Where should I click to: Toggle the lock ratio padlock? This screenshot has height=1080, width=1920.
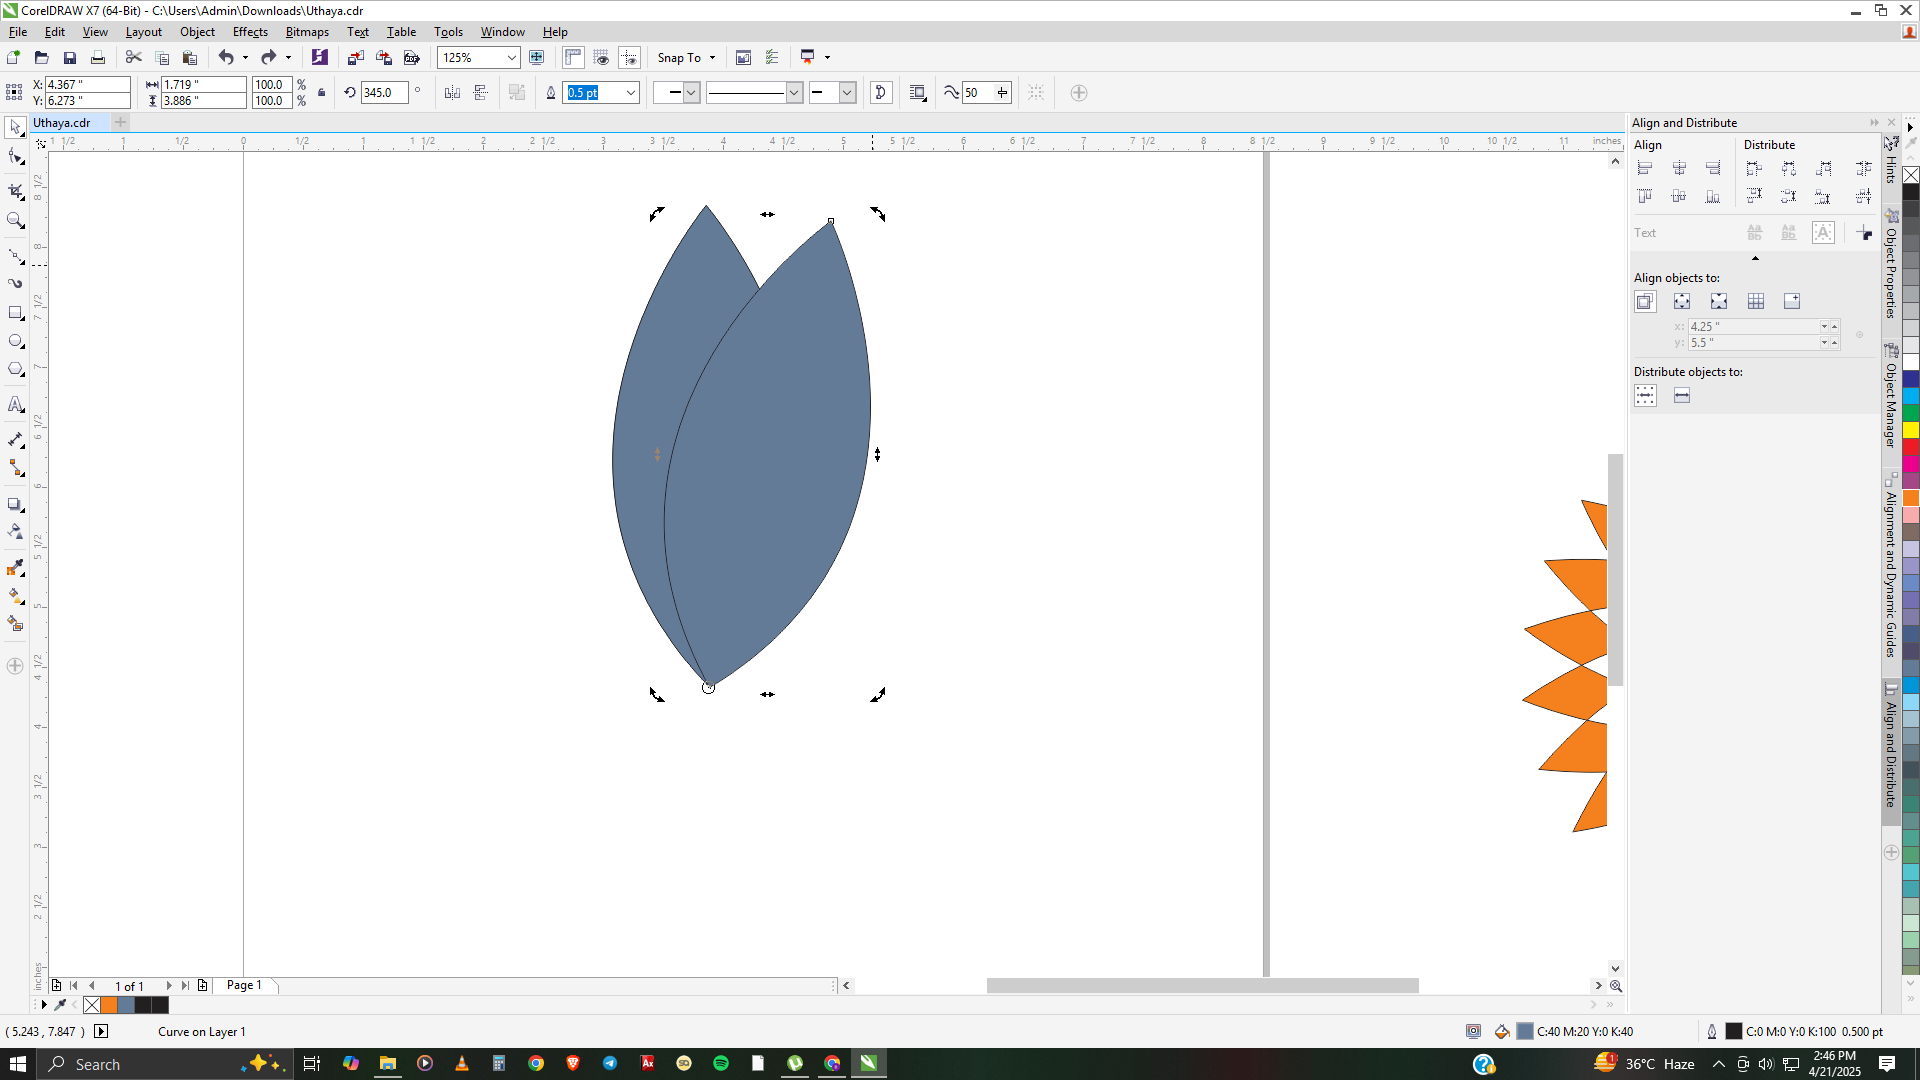(321, 93)
